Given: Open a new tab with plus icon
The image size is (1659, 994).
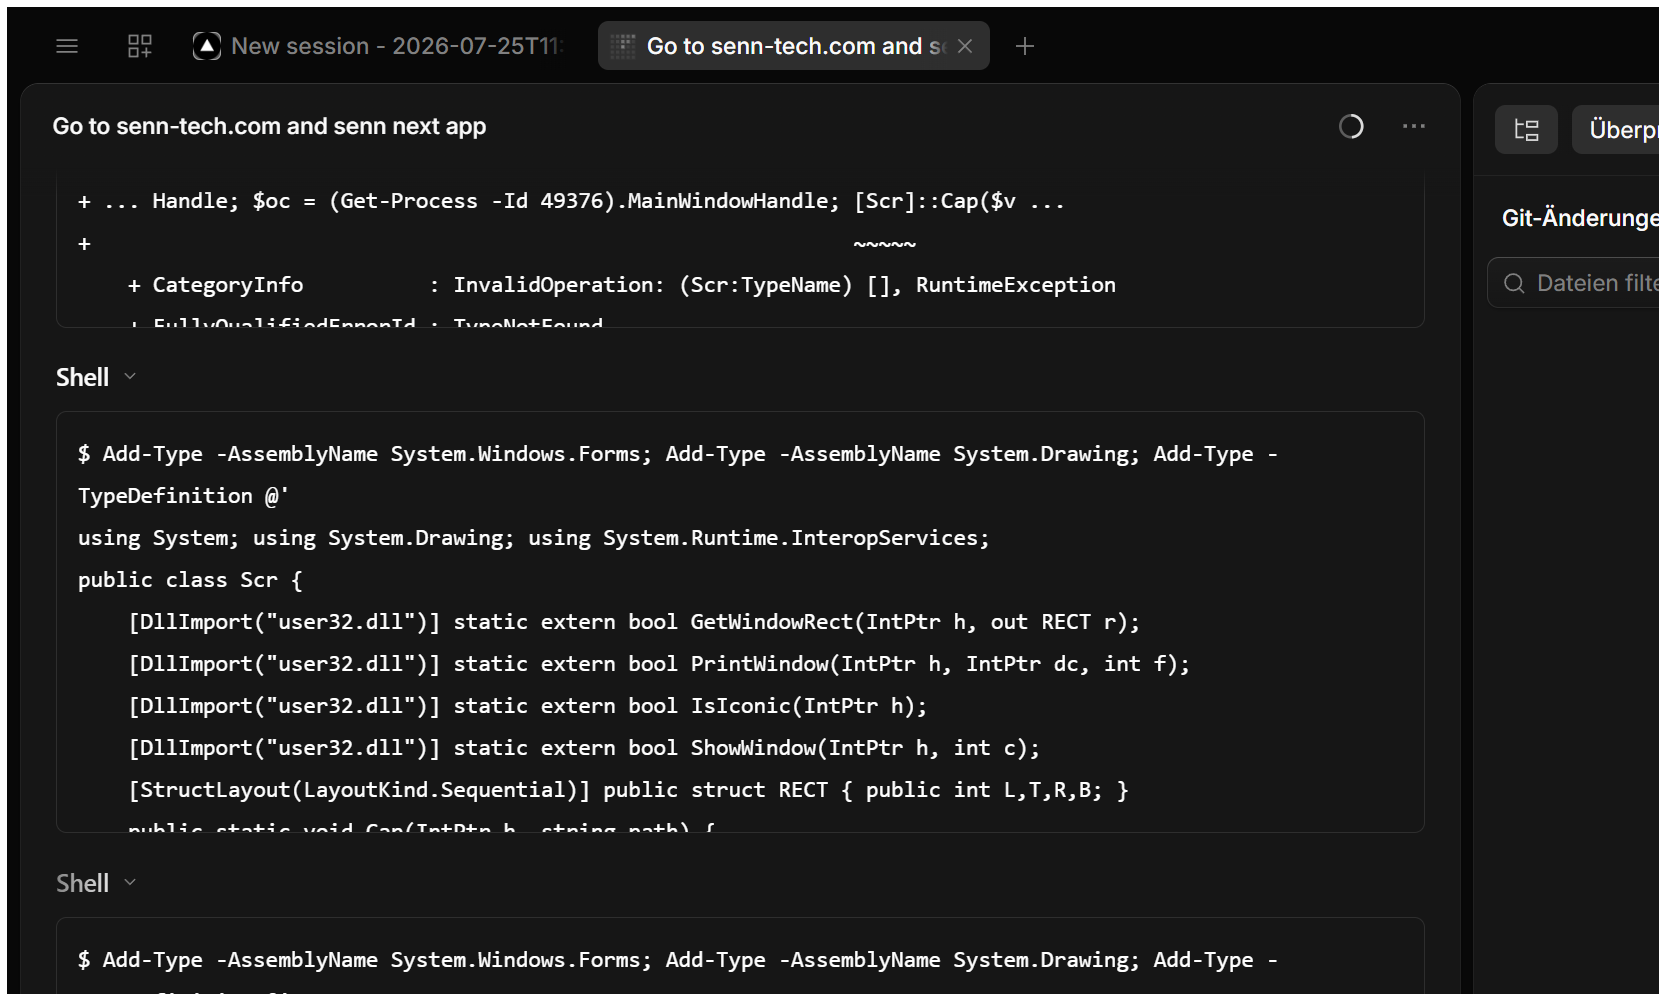Looking at the screenshot, I should point(1025,46).
